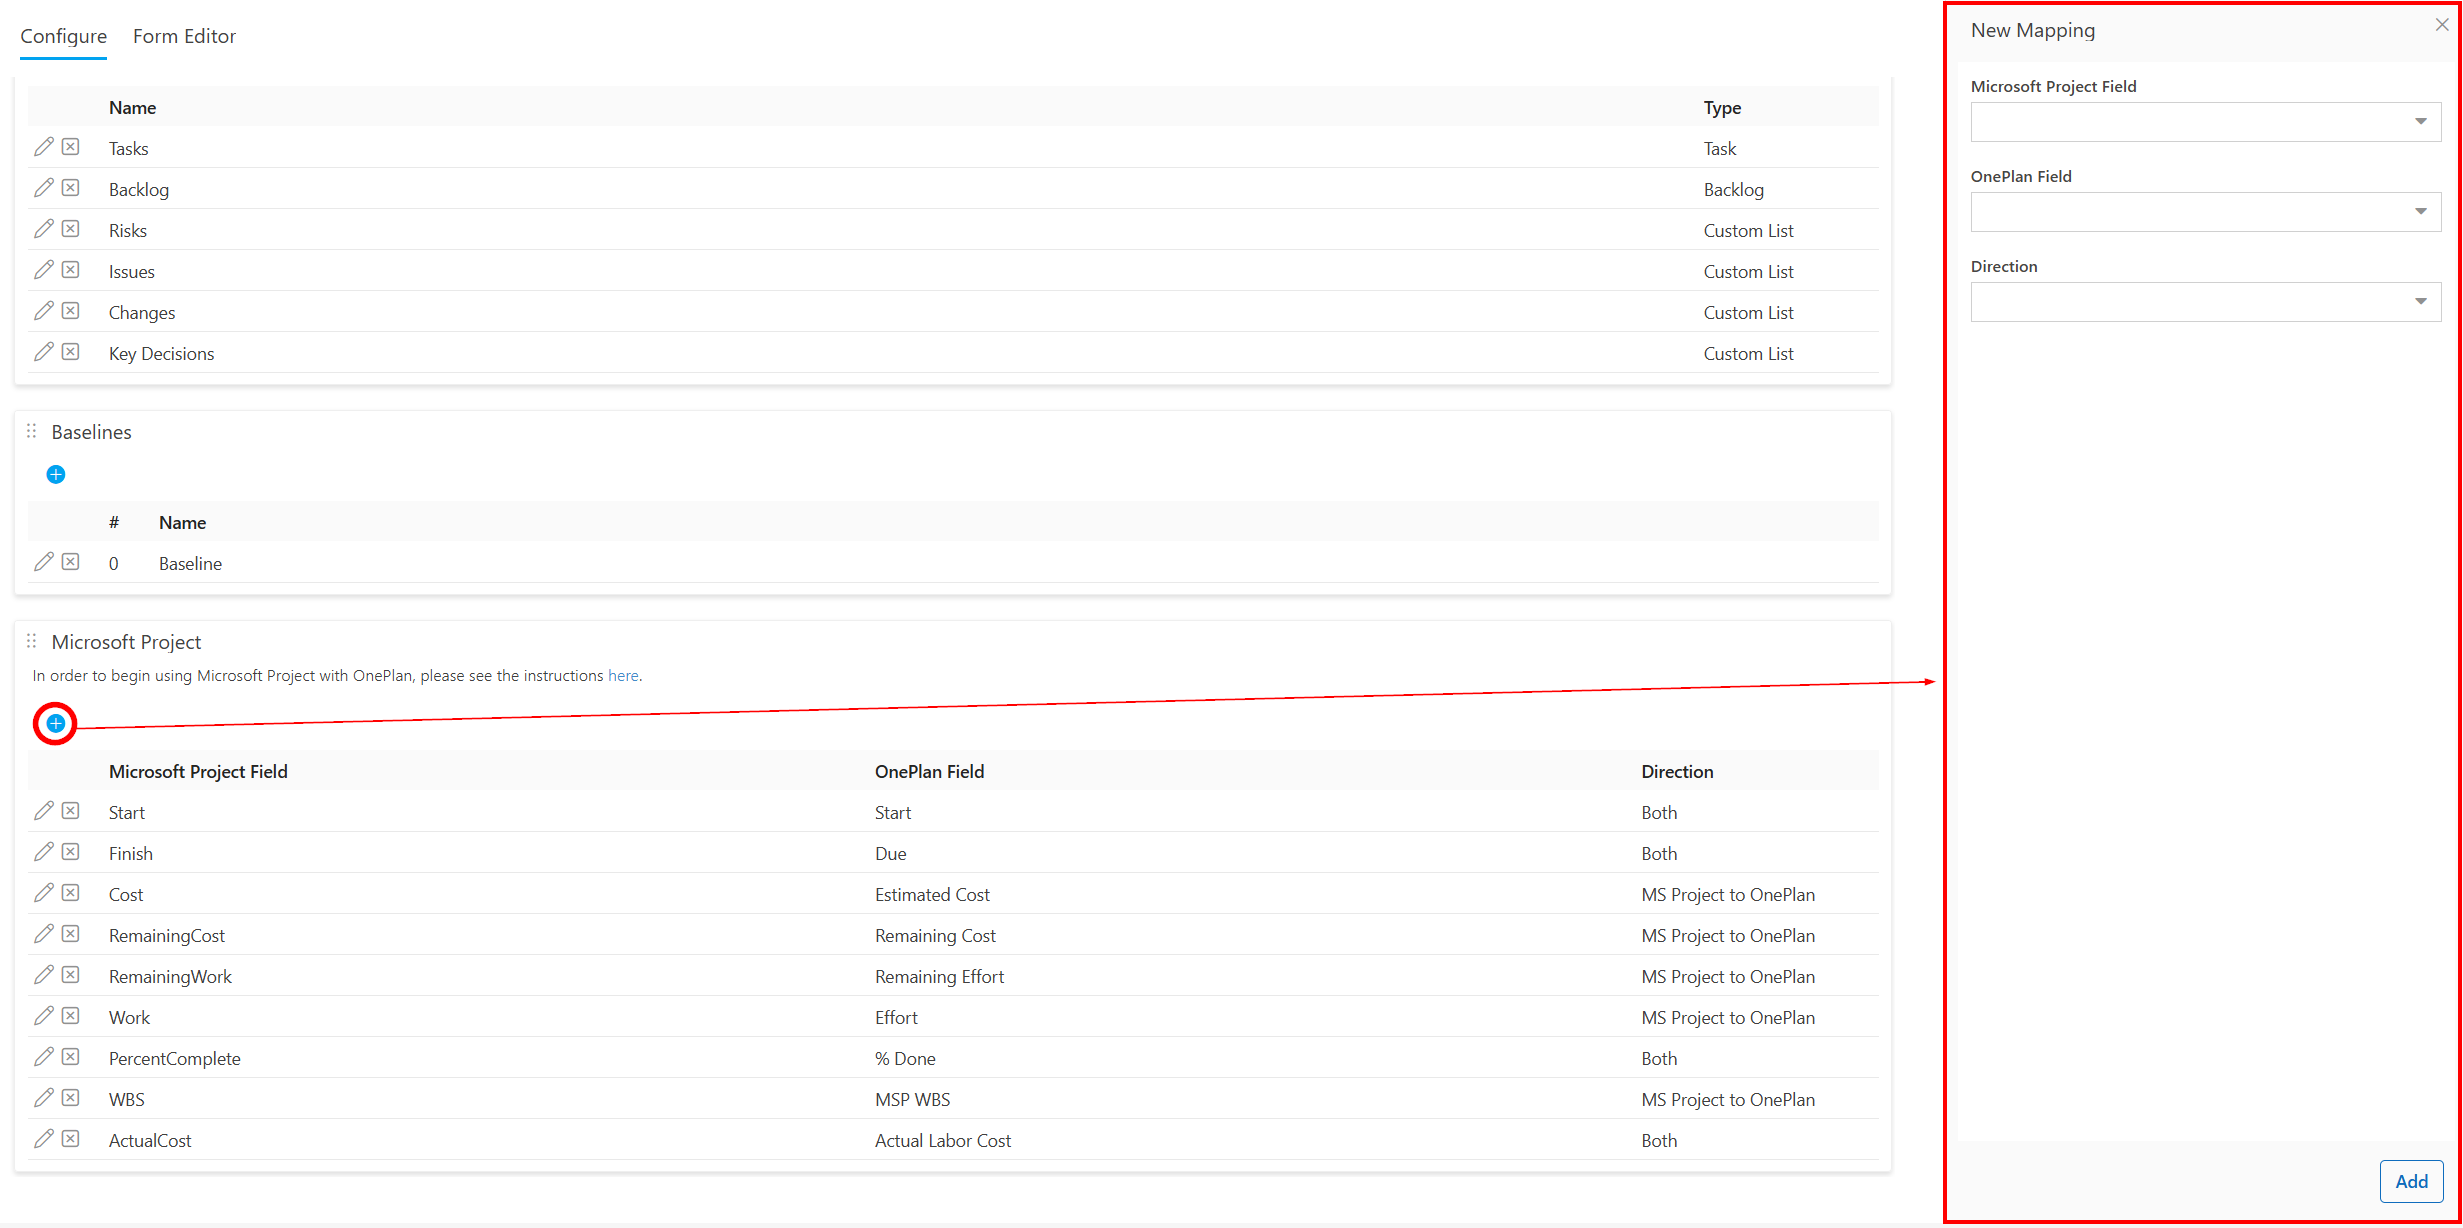Screen dimensions: 2463x1228
Task: Delete the Finish to Due mapping
Action: pos(70,852)
